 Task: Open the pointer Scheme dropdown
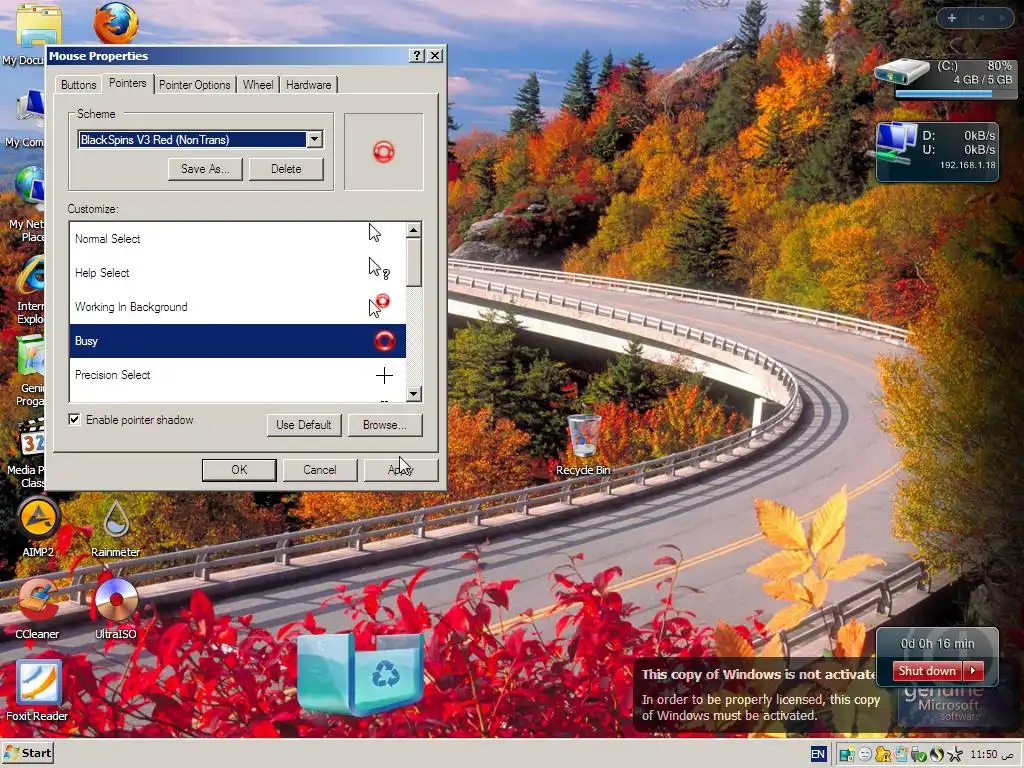click(315, 139)
